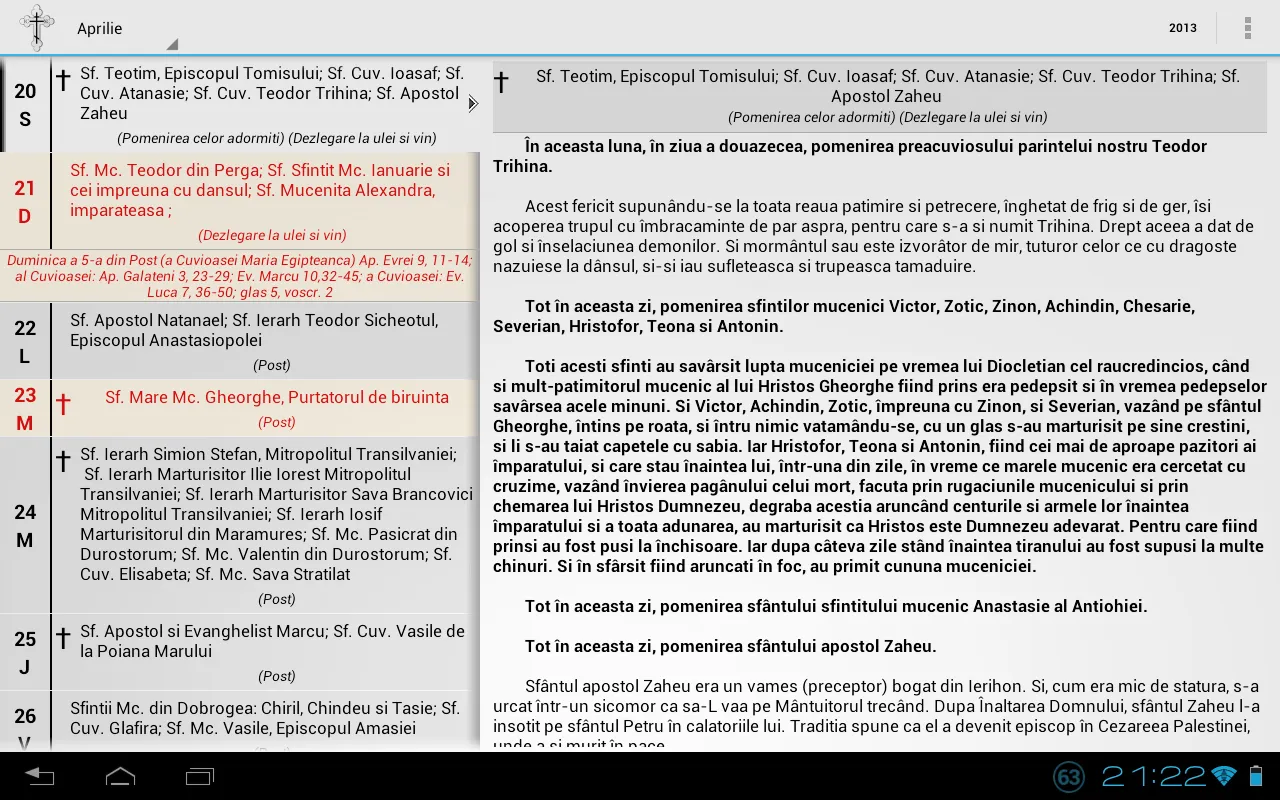Tap the cross icon beside day 25

pos(63,638)
